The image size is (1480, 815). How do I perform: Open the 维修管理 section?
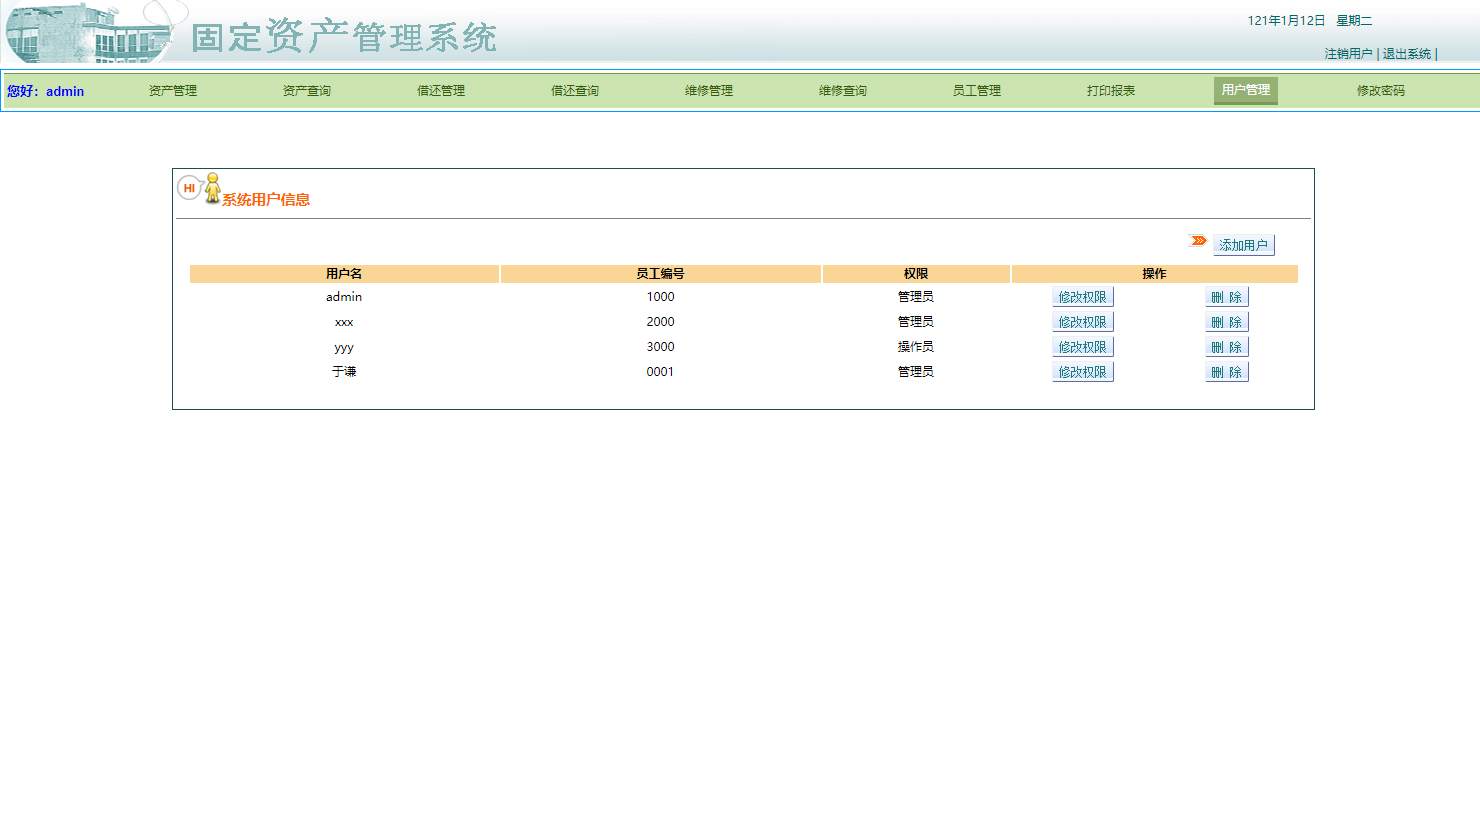[708, 90]
